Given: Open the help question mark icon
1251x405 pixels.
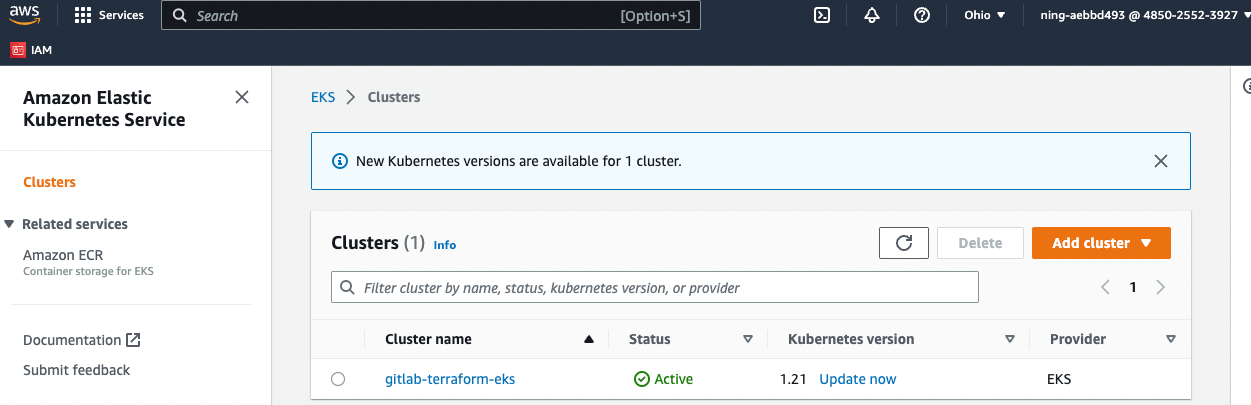Looking at the screenshot, I should coord(922,15).
